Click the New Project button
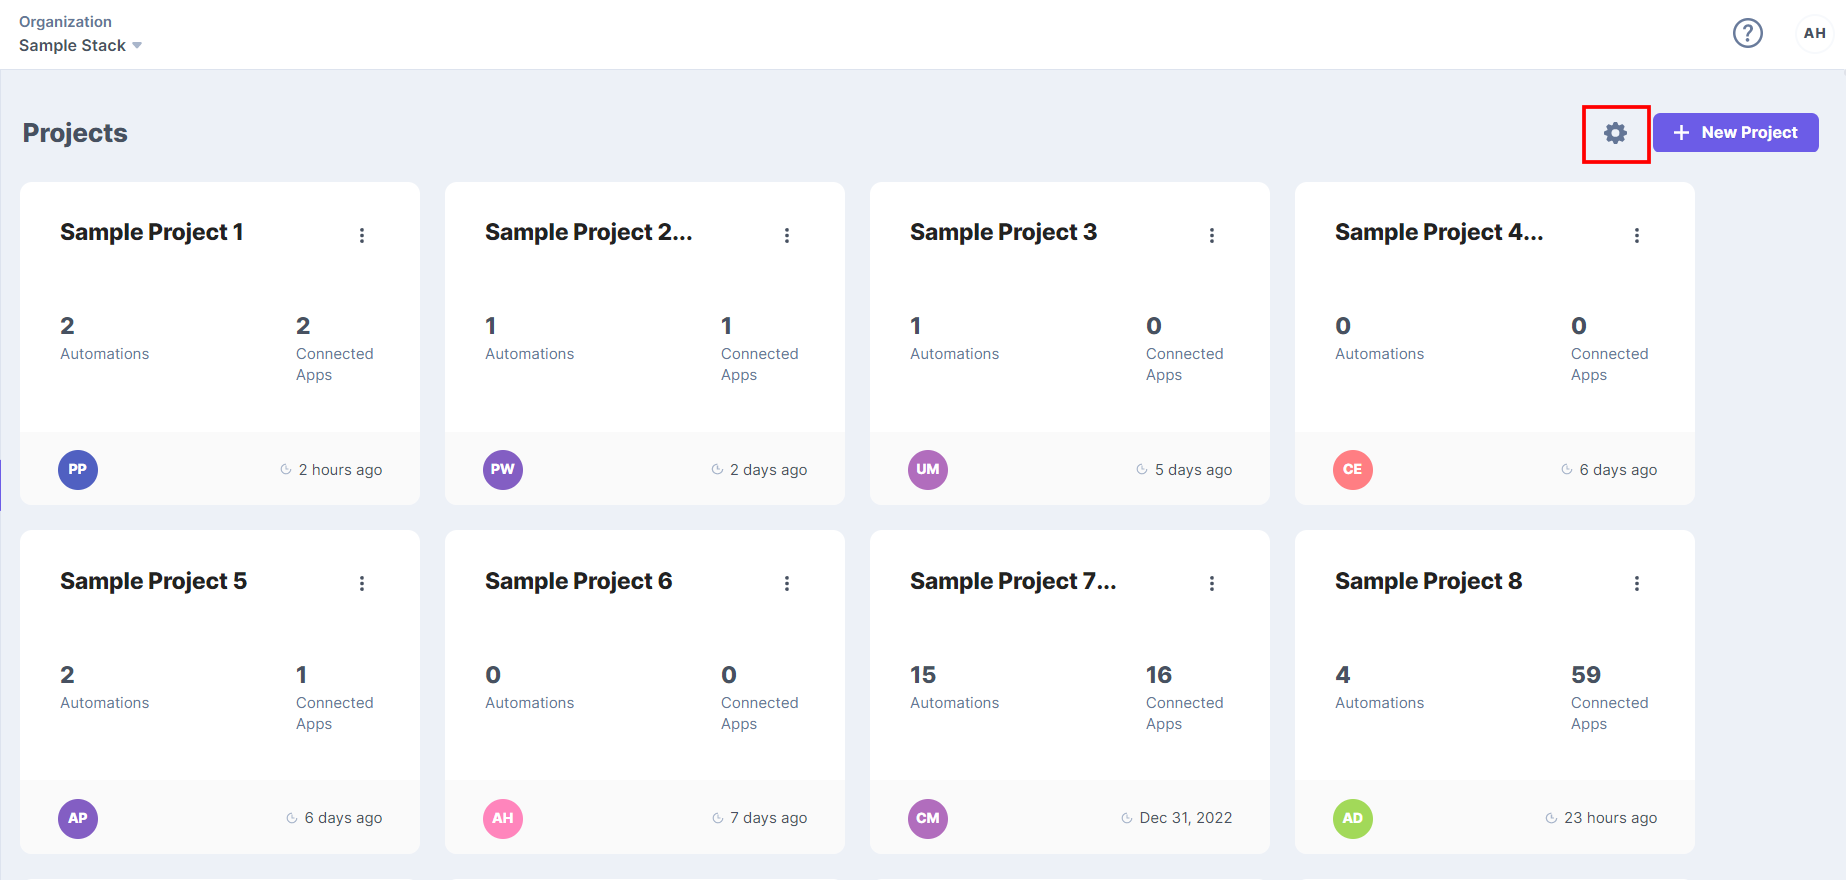 [1735, 132]
